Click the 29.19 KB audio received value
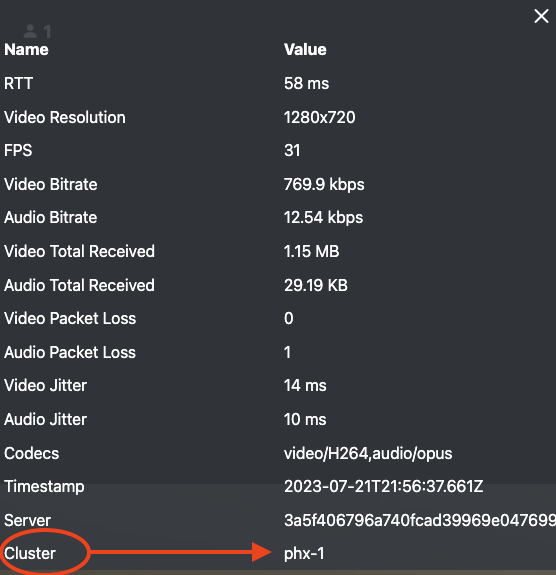Image resolution: width=556 pixels, height=575 pixels. click(315, 285)
